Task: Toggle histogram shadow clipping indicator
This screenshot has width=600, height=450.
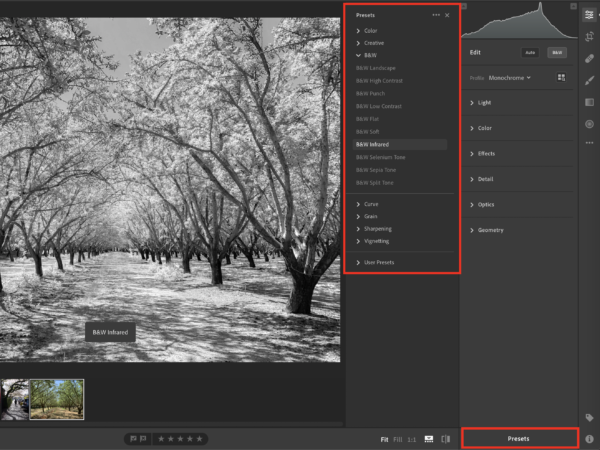Action: 464,6
